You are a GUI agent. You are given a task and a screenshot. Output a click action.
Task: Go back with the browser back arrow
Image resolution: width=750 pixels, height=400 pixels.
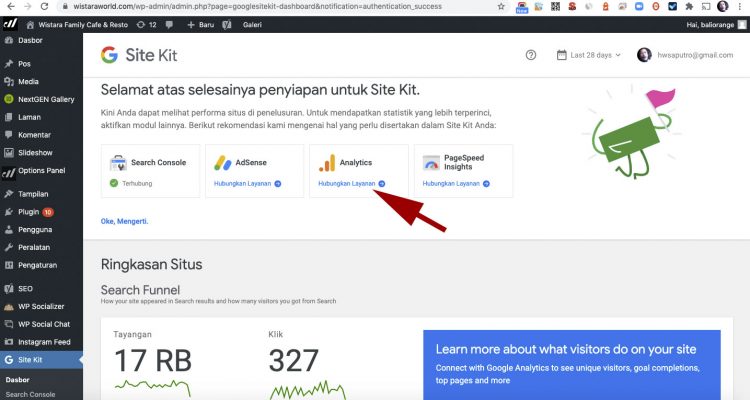click(x=11, y=7)
